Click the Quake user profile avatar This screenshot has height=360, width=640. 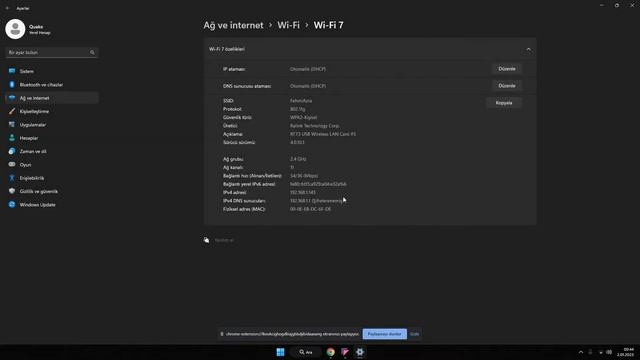pyautogui.click(x=15, y=29)
